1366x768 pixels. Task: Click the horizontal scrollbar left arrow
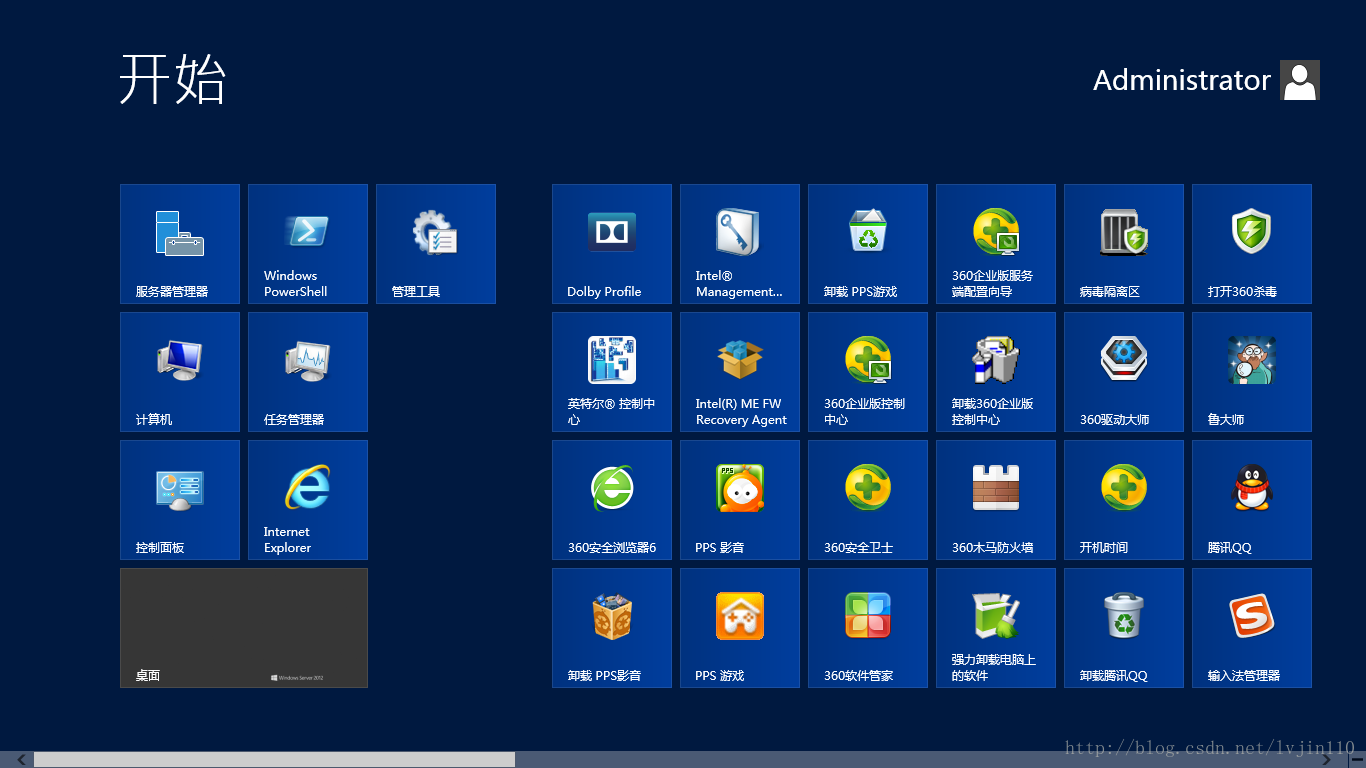(x=21, y=760)
